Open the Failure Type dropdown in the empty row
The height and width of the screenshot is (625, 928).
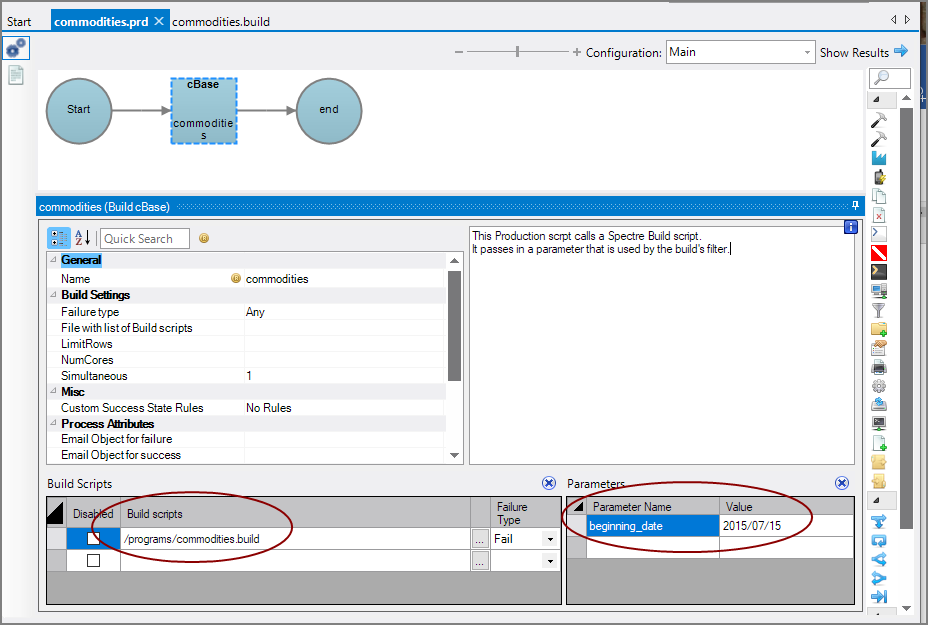tap(550, 560)
